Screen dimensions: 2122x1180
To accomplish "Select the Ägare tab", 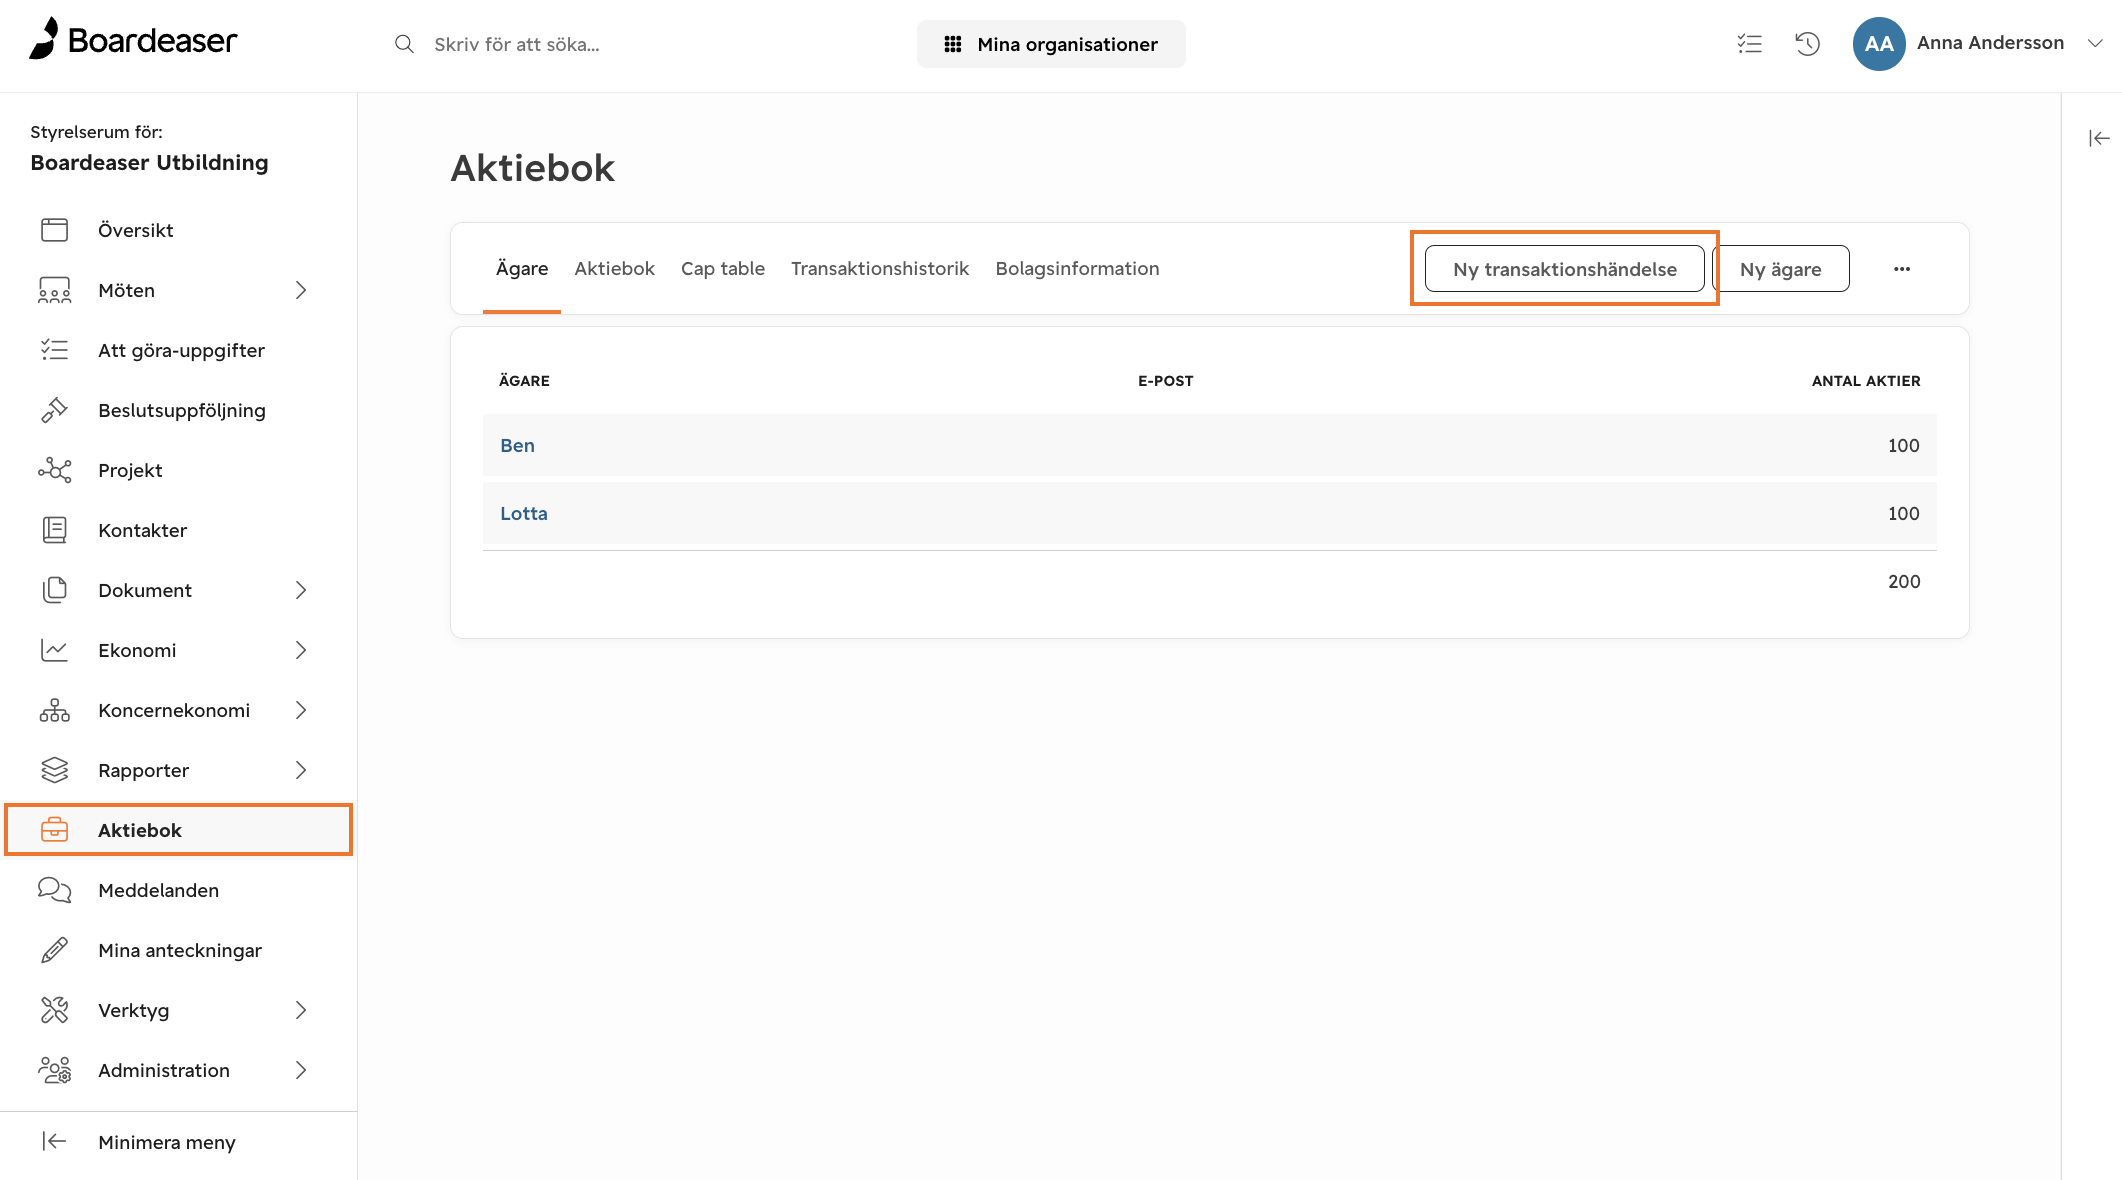I will point(522,268).
